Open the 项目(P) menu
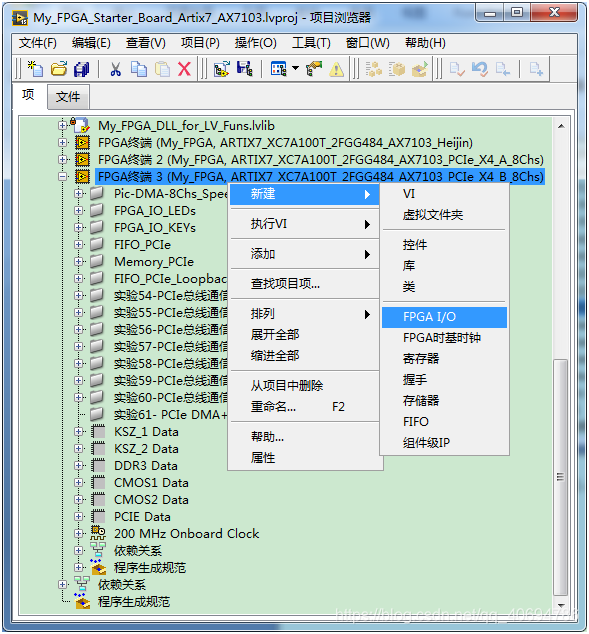Screen dimensions: 589x634 tap(200, 43)
